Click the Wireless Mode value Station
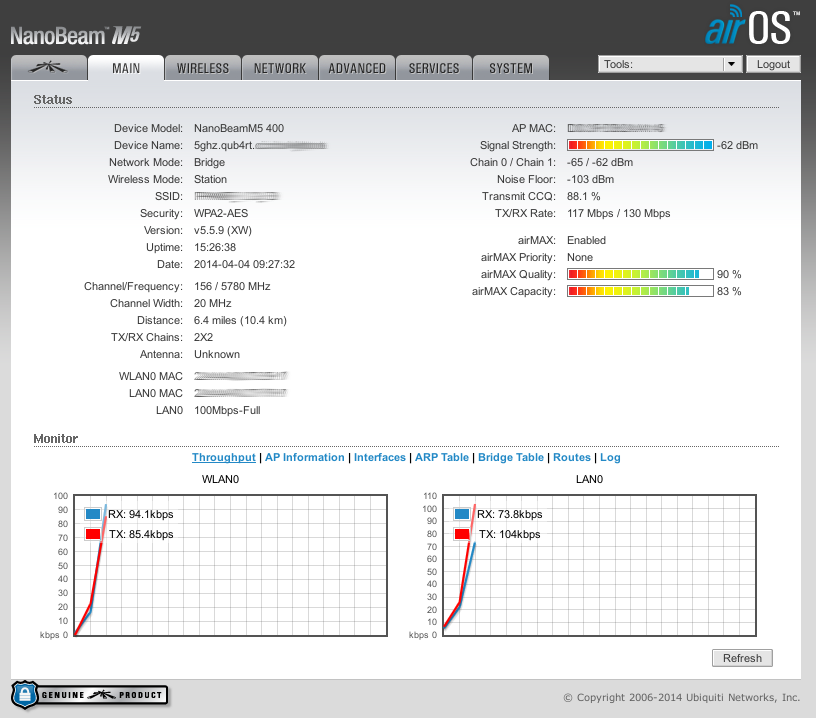Image resolution: width=816 pixels, height=718 pixels. coord(210,179)
